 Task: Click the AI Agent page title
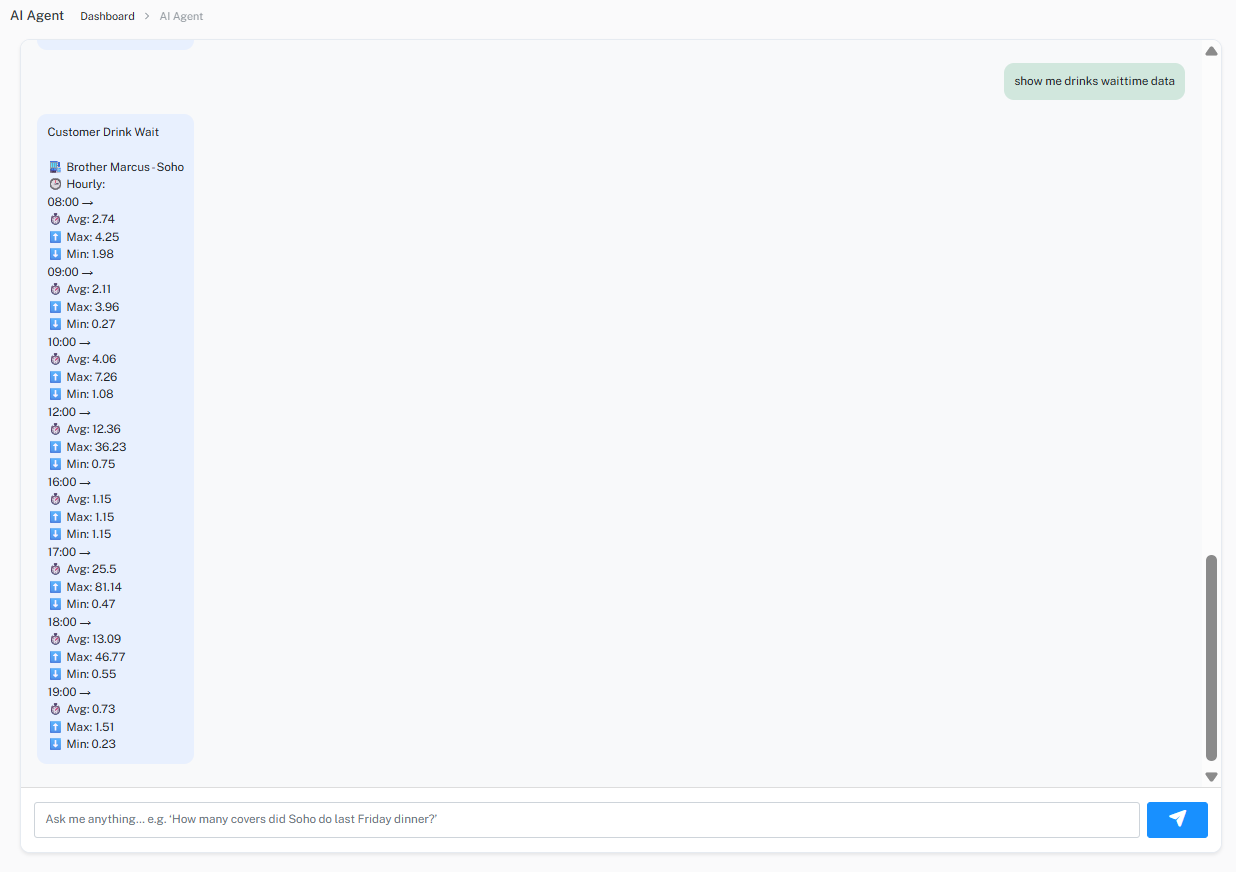click(37, 15)
